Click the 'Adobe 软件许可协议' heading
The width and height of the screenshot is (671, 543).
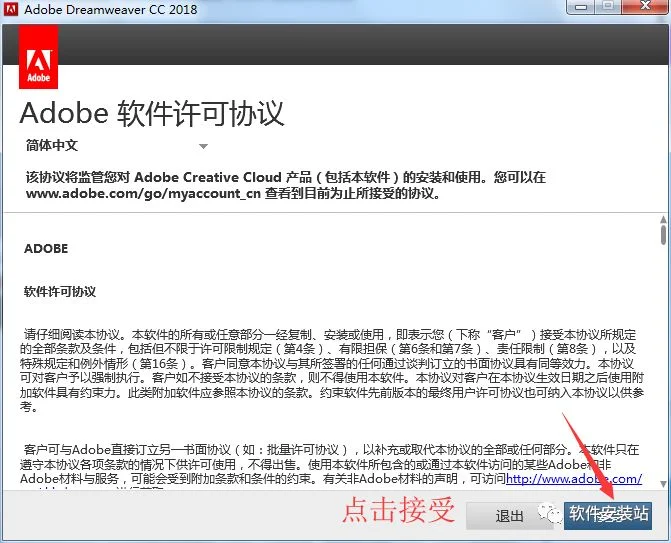click(x=152, y=114)
